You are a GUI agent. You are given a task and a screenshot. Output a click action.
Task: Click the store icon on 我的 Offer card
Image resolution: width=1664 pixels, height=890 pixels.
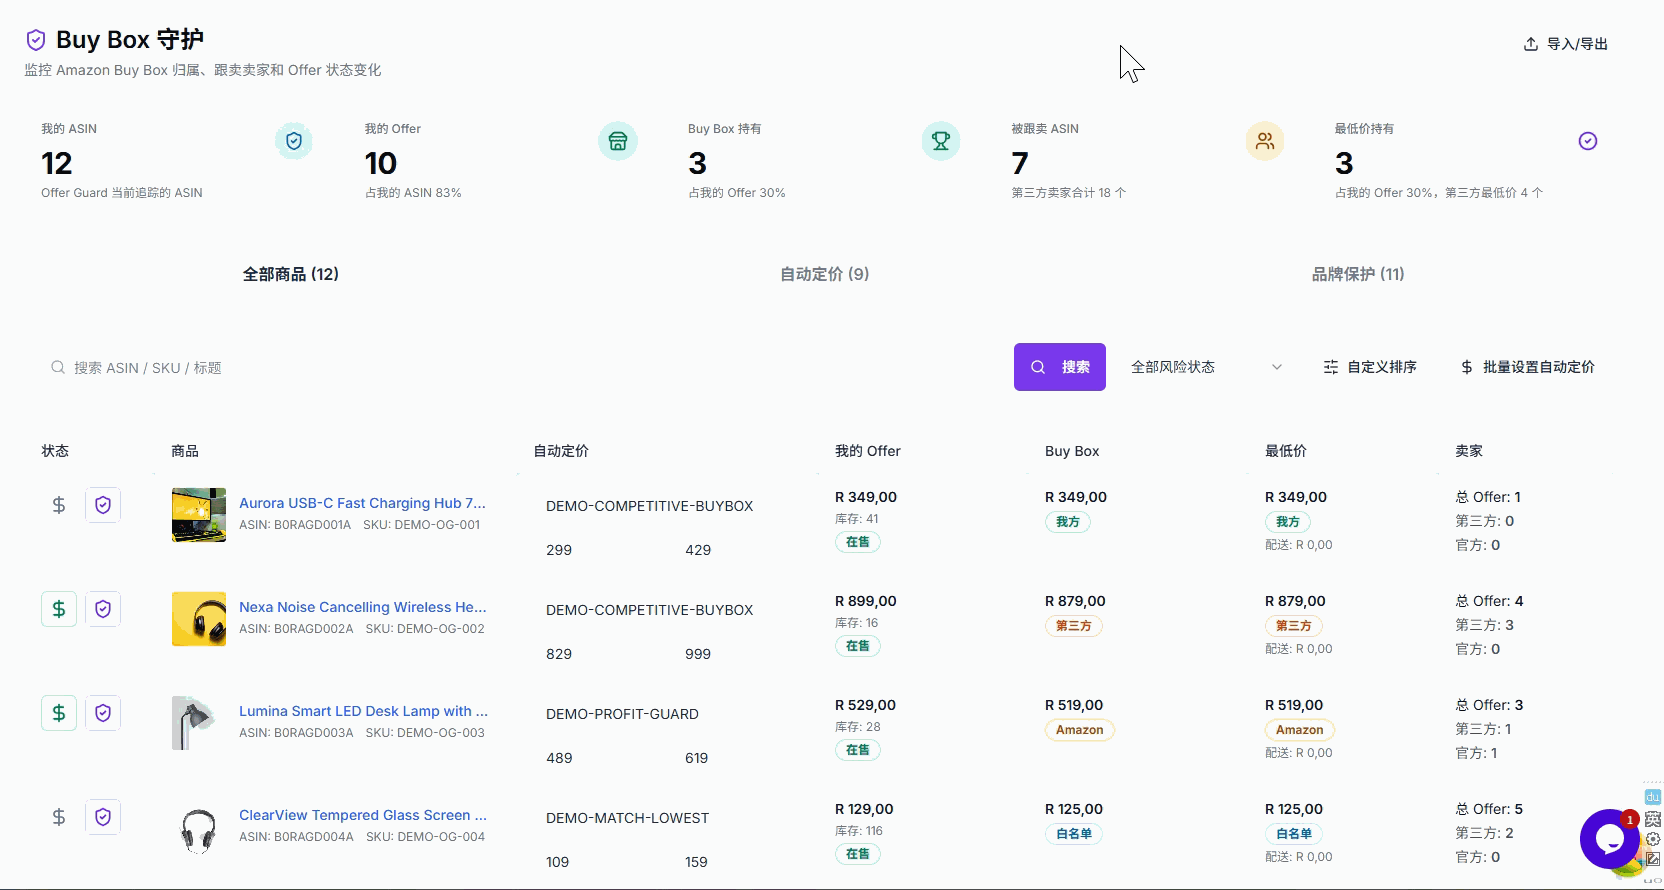618,141
